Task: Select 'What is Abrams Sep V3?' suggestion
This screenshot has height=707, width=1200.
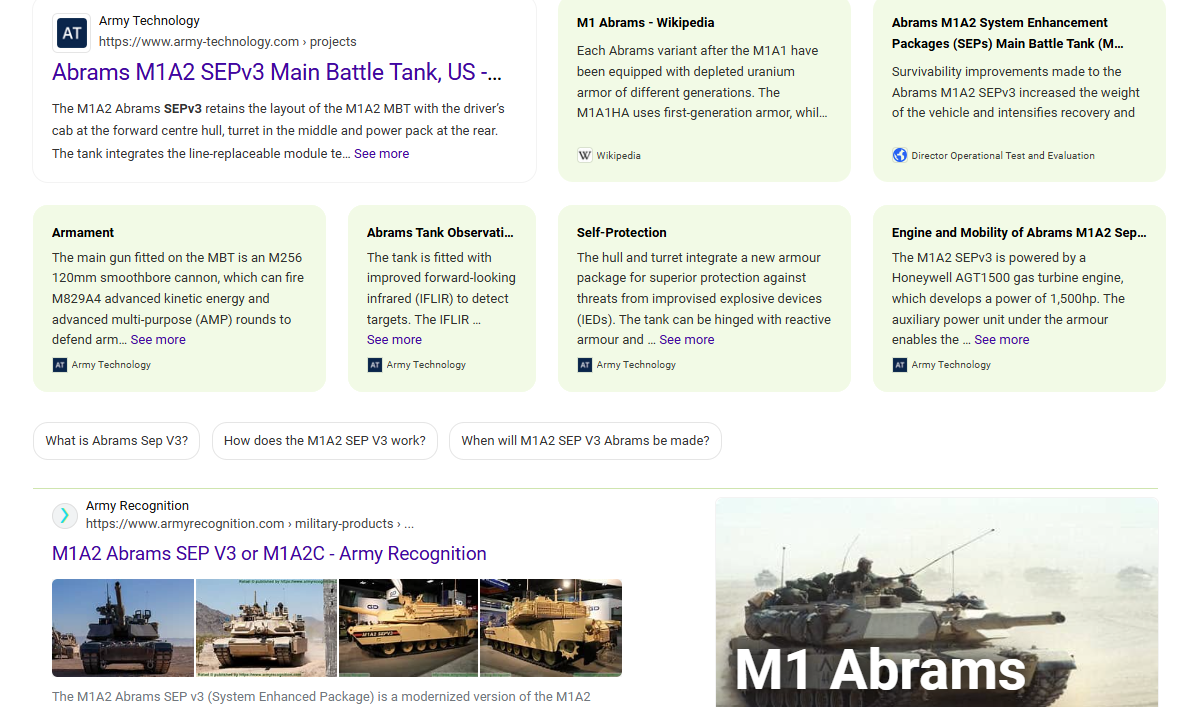Action: (x=117, y=441)
